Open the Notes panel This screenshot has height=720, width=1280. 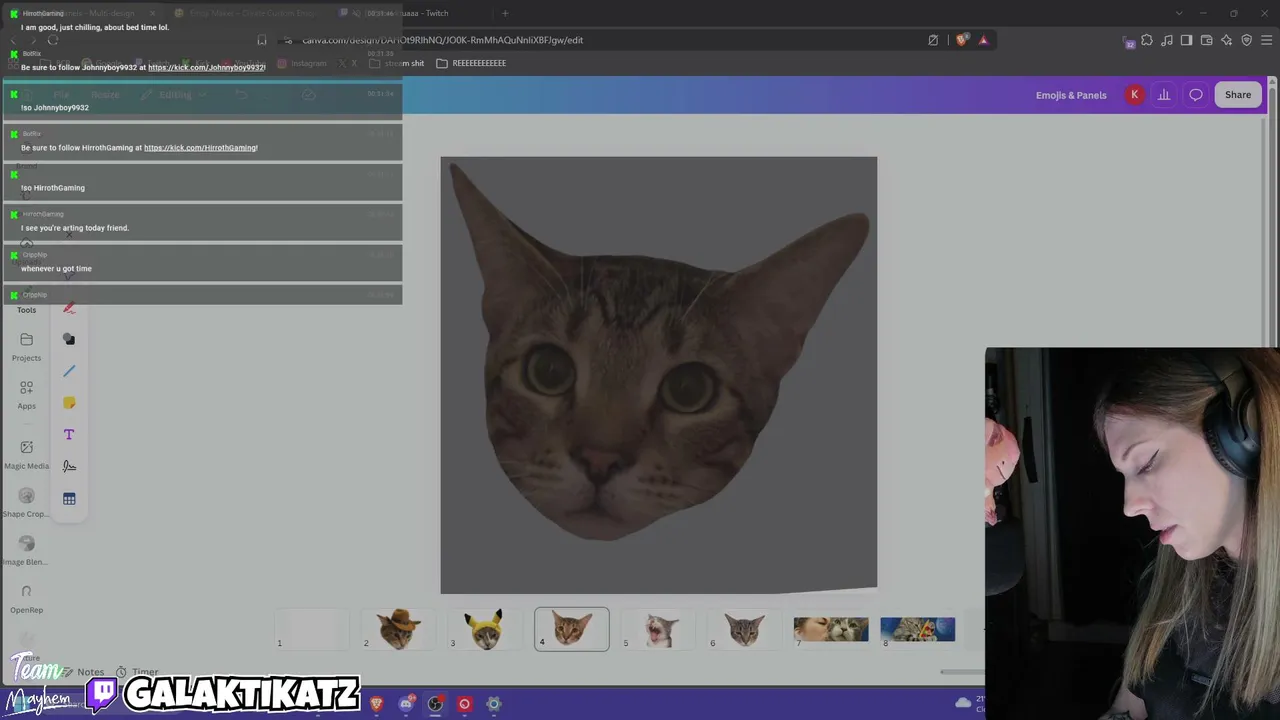pyautogui.click(x=83, y=672)
